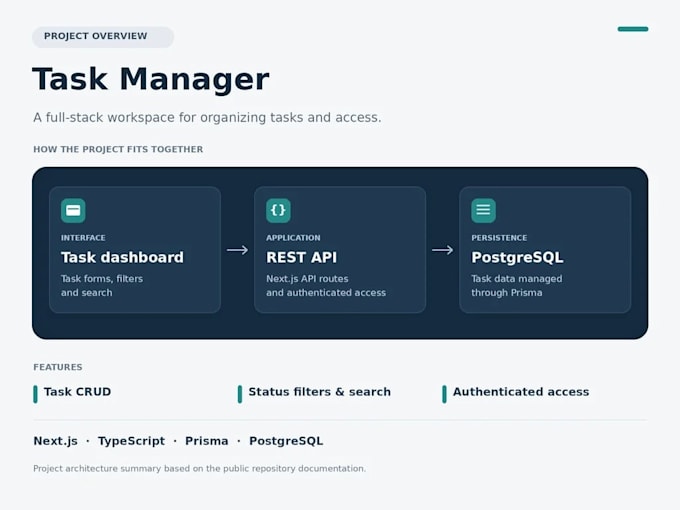Click the full-stack workspace subtitle text
680x510 pixels.
[x=207, y=118]
